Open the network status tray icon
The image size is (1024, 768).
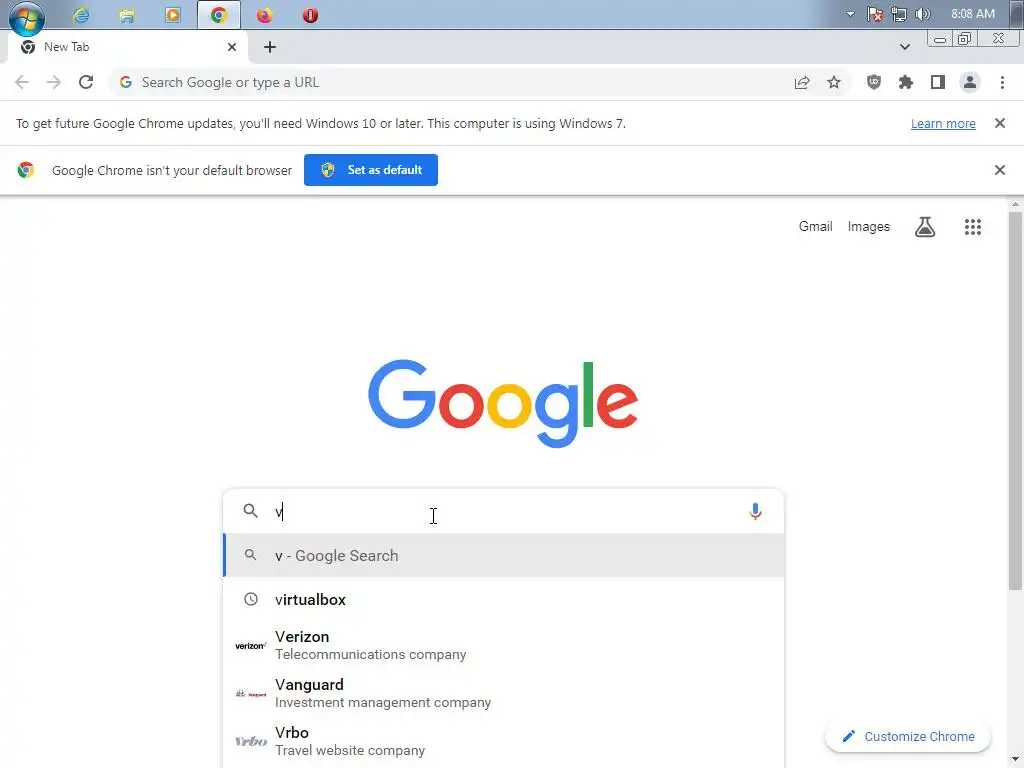[899, 14]
